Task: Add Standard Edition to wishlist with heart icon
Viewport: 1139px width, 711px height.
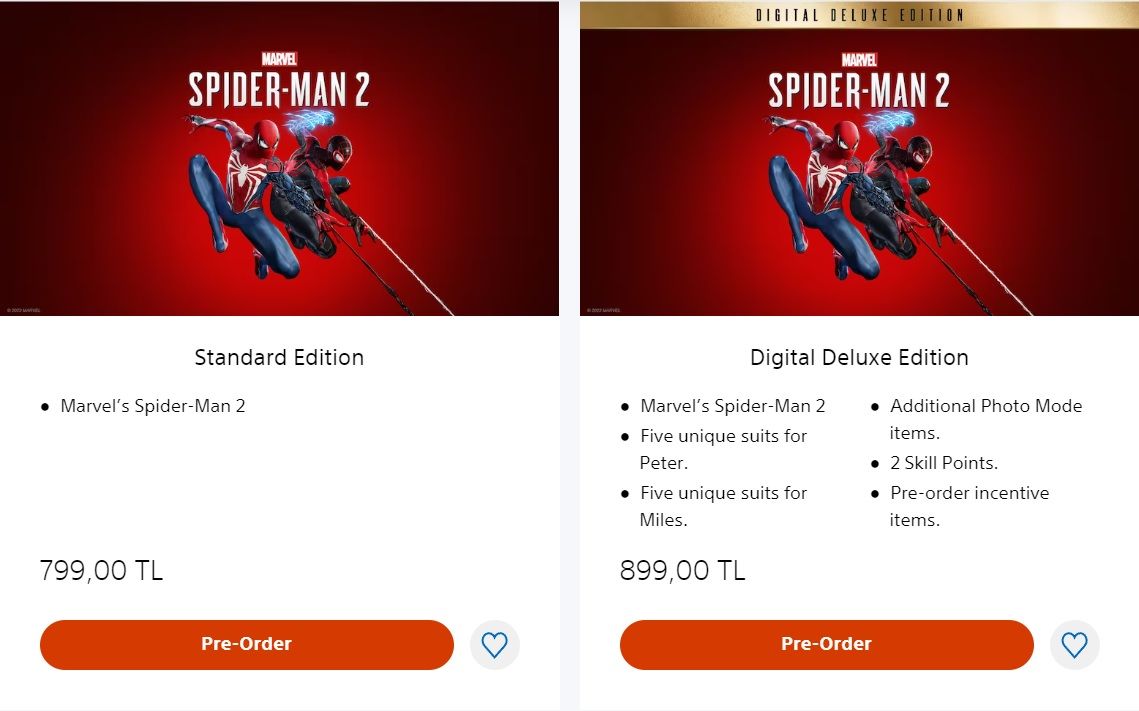Action: point(495,644)
